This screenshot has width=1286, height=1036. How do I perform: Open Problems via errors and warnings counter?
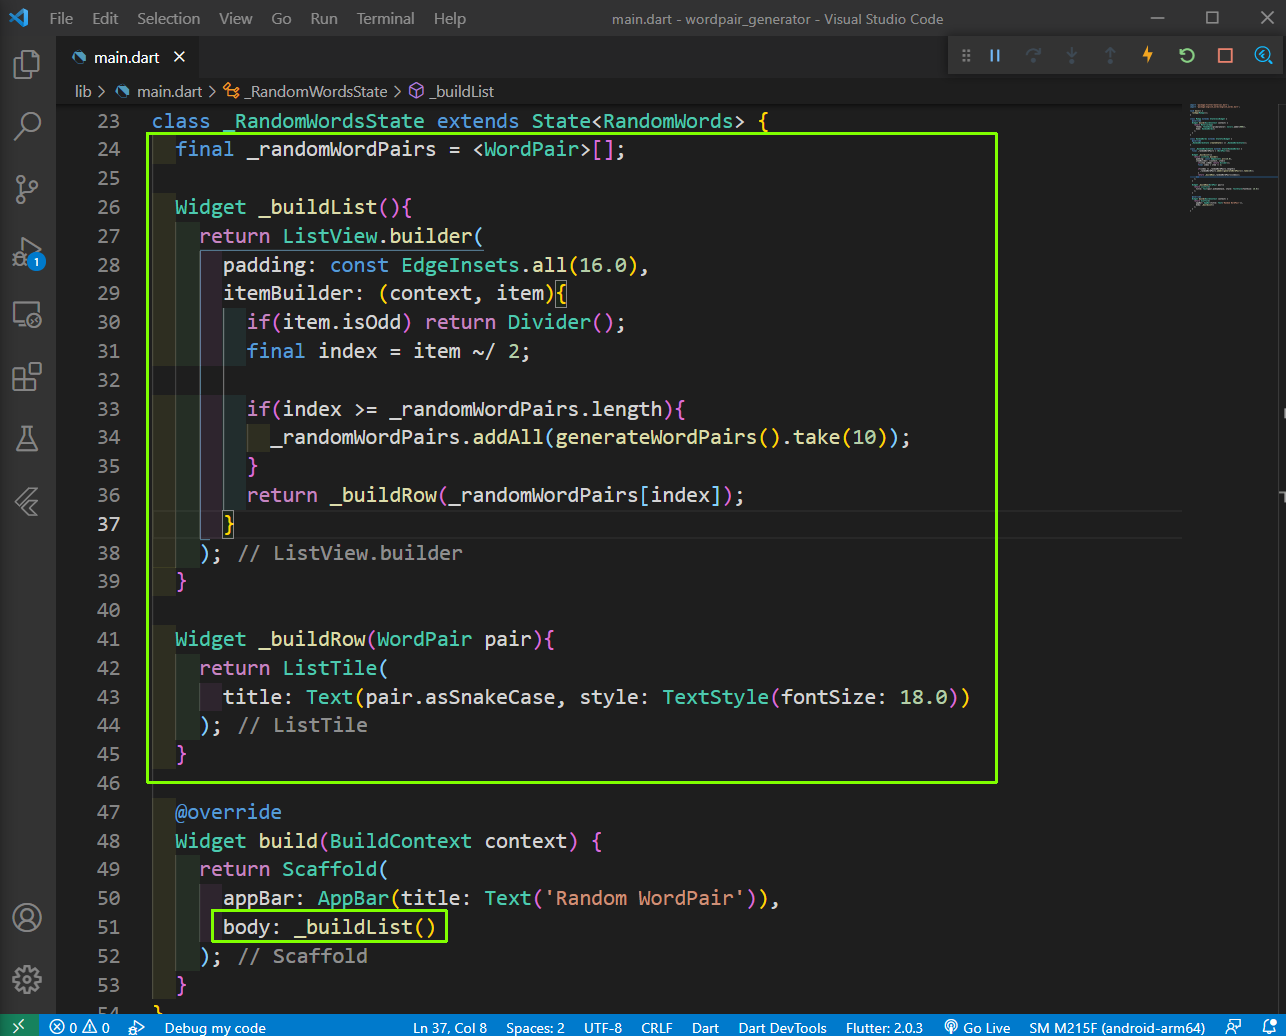point(80,1027)
